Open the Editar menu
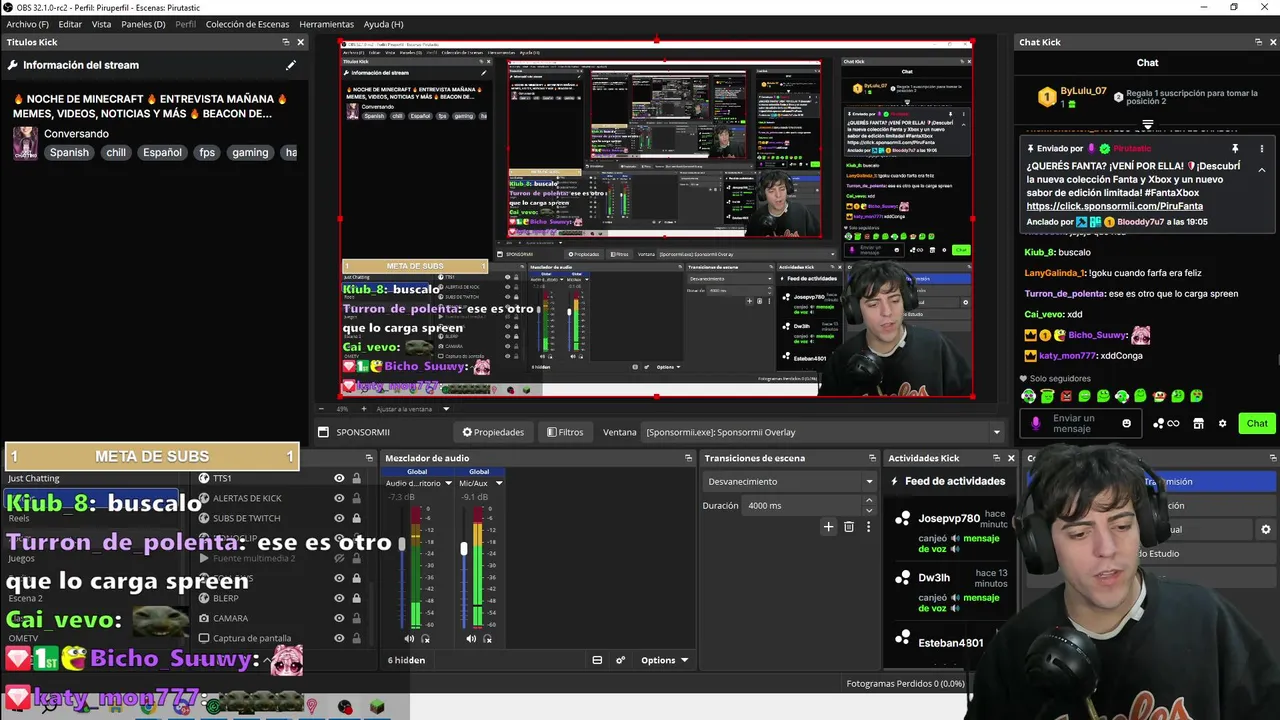This screenshot has width=1280, height=720. coord(70,24)
